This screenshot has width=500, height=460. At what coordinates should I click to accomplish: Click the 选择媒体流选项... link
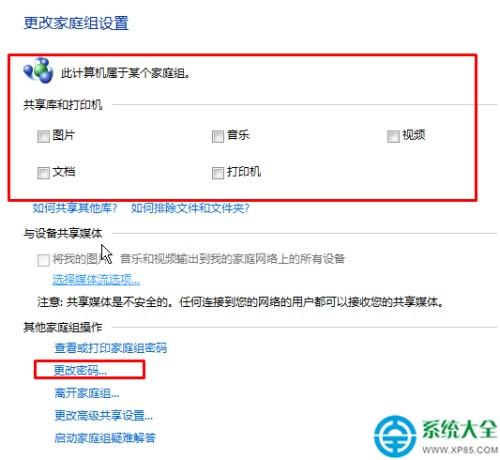tap(96, 279)
